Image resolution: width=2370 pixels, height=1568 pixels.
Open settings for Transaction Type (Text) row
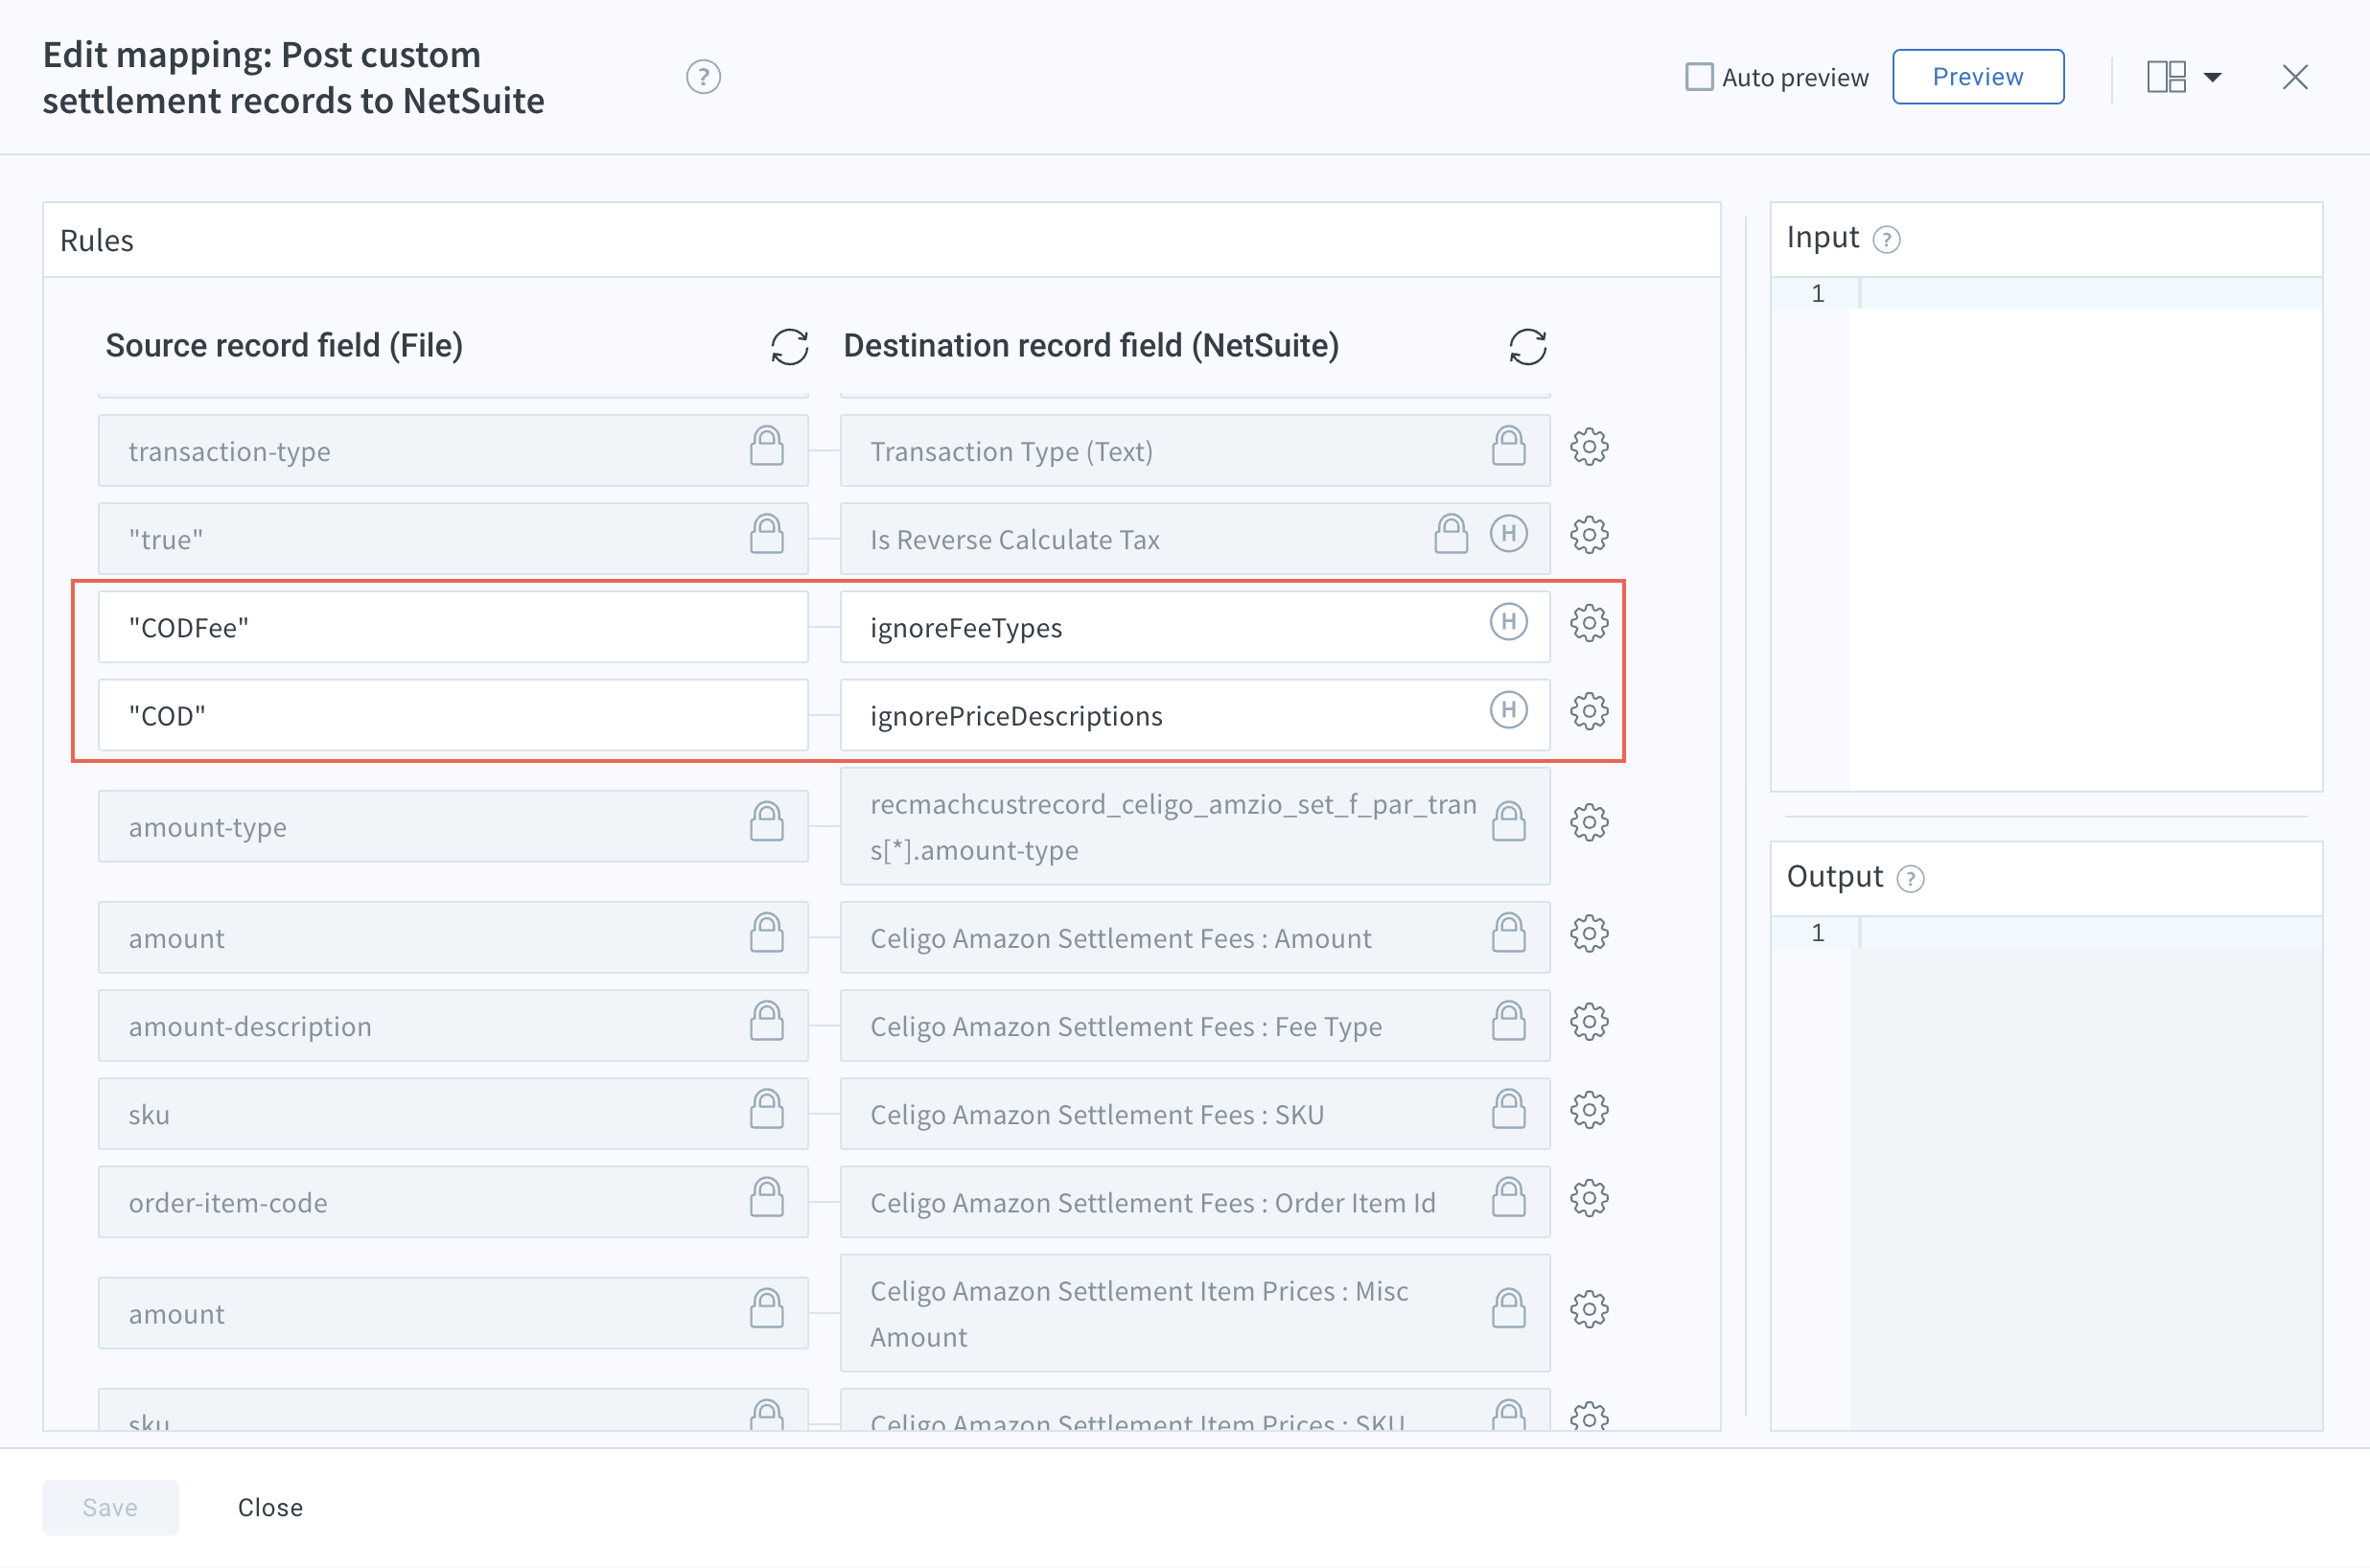click(x=1588, y=447)
